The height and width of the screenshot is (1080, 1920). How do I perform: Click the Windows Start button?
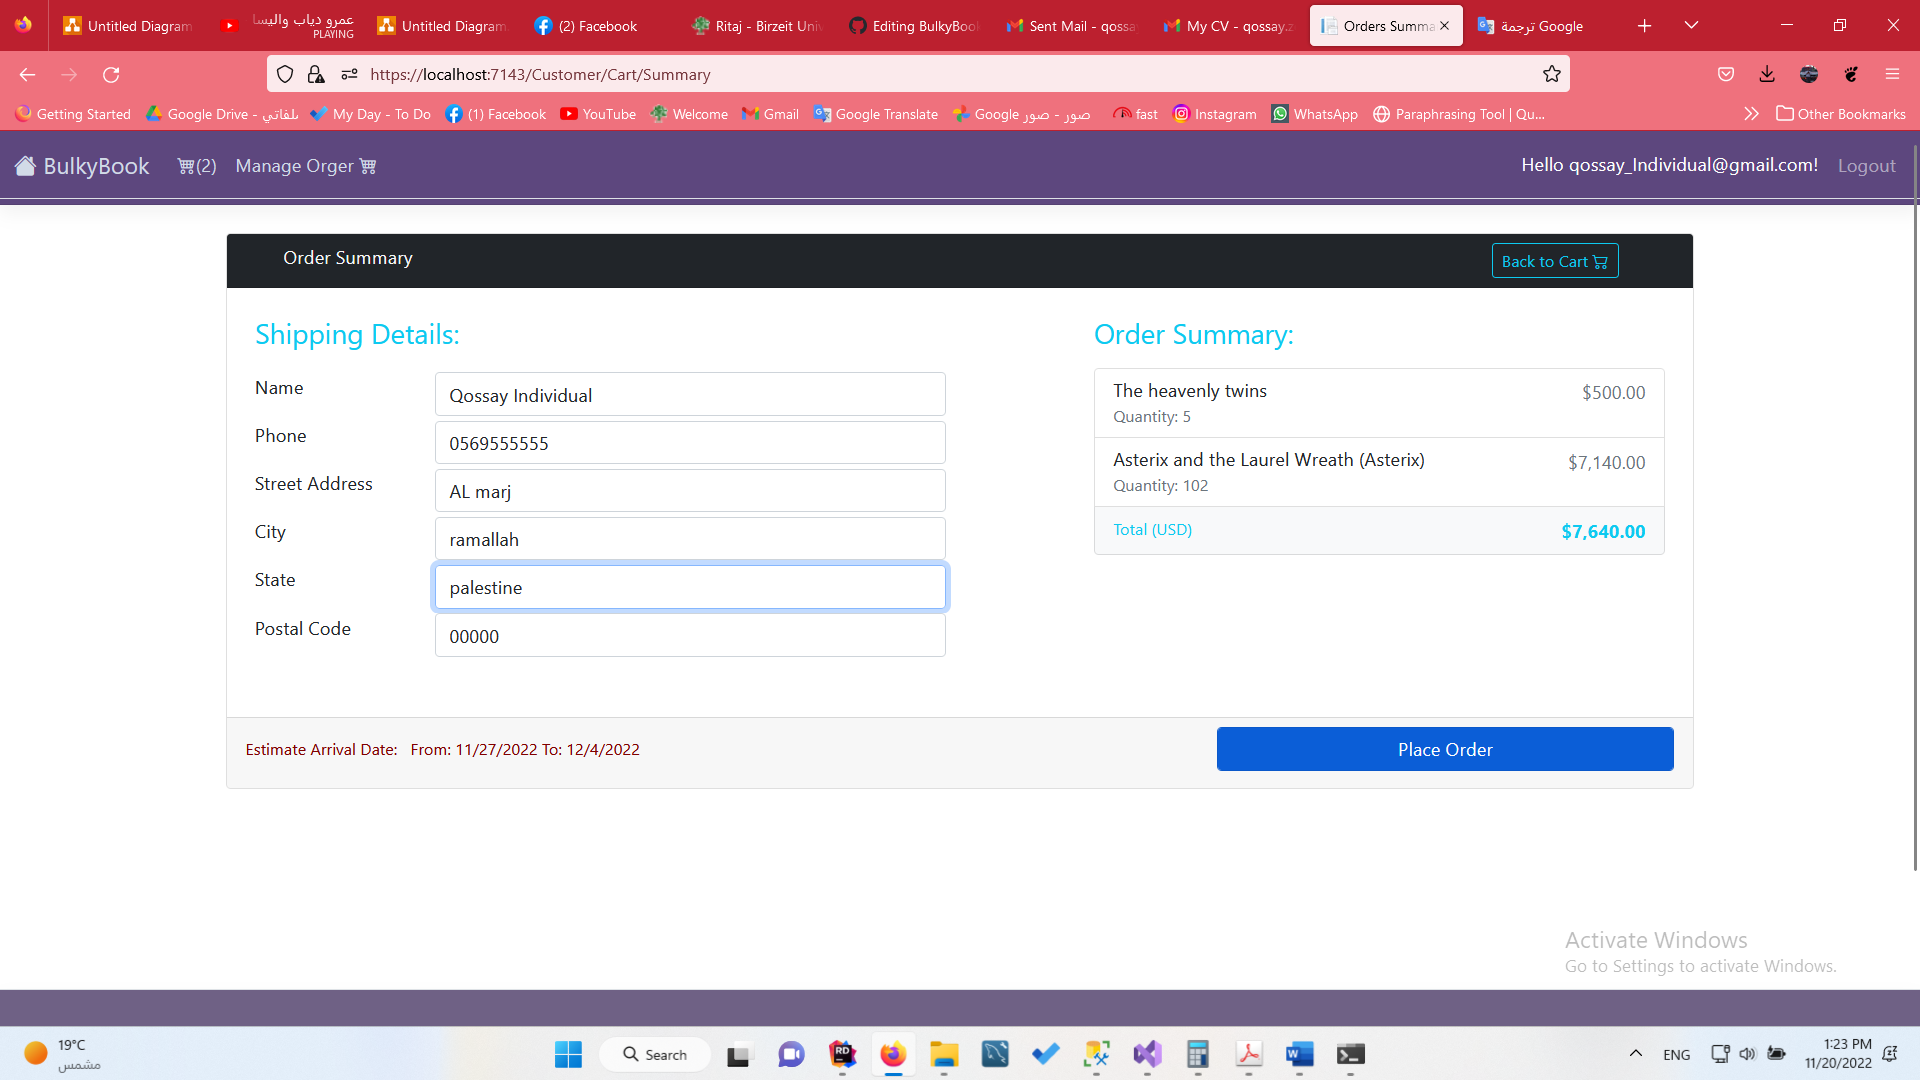click(567, 1054)
